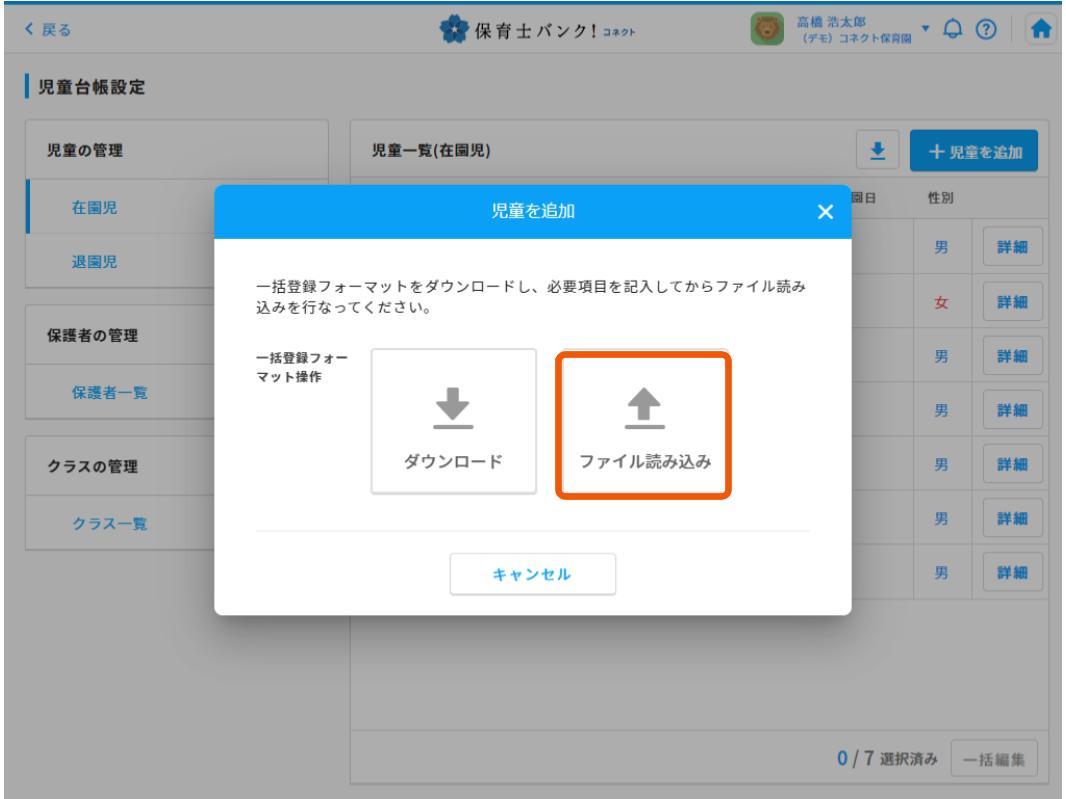Close the 児童を追加 dialog with X
The height and width of the screenshot is (799, 1066).
(x=824, y=212)
